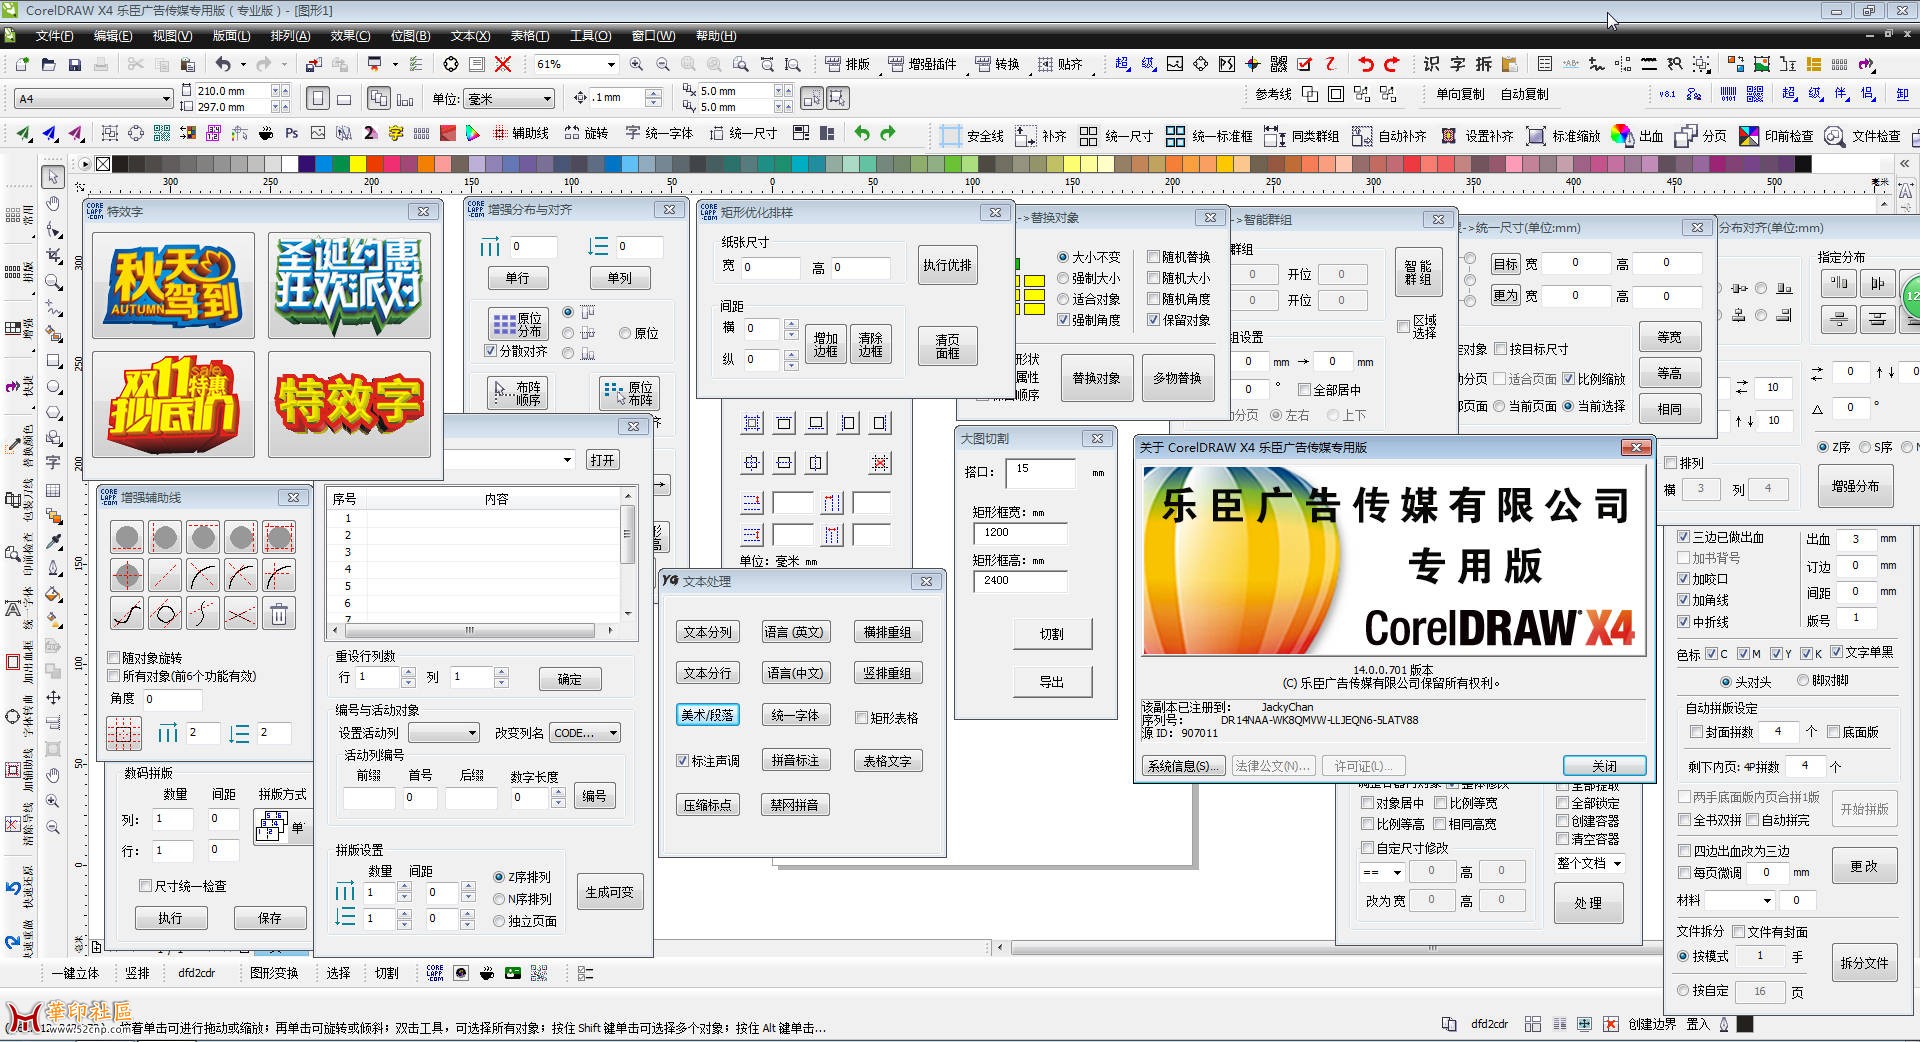Screen dimensions: 1920x1042
Task: Open the 单位 毫米 units dropdown
Action: 547,98
